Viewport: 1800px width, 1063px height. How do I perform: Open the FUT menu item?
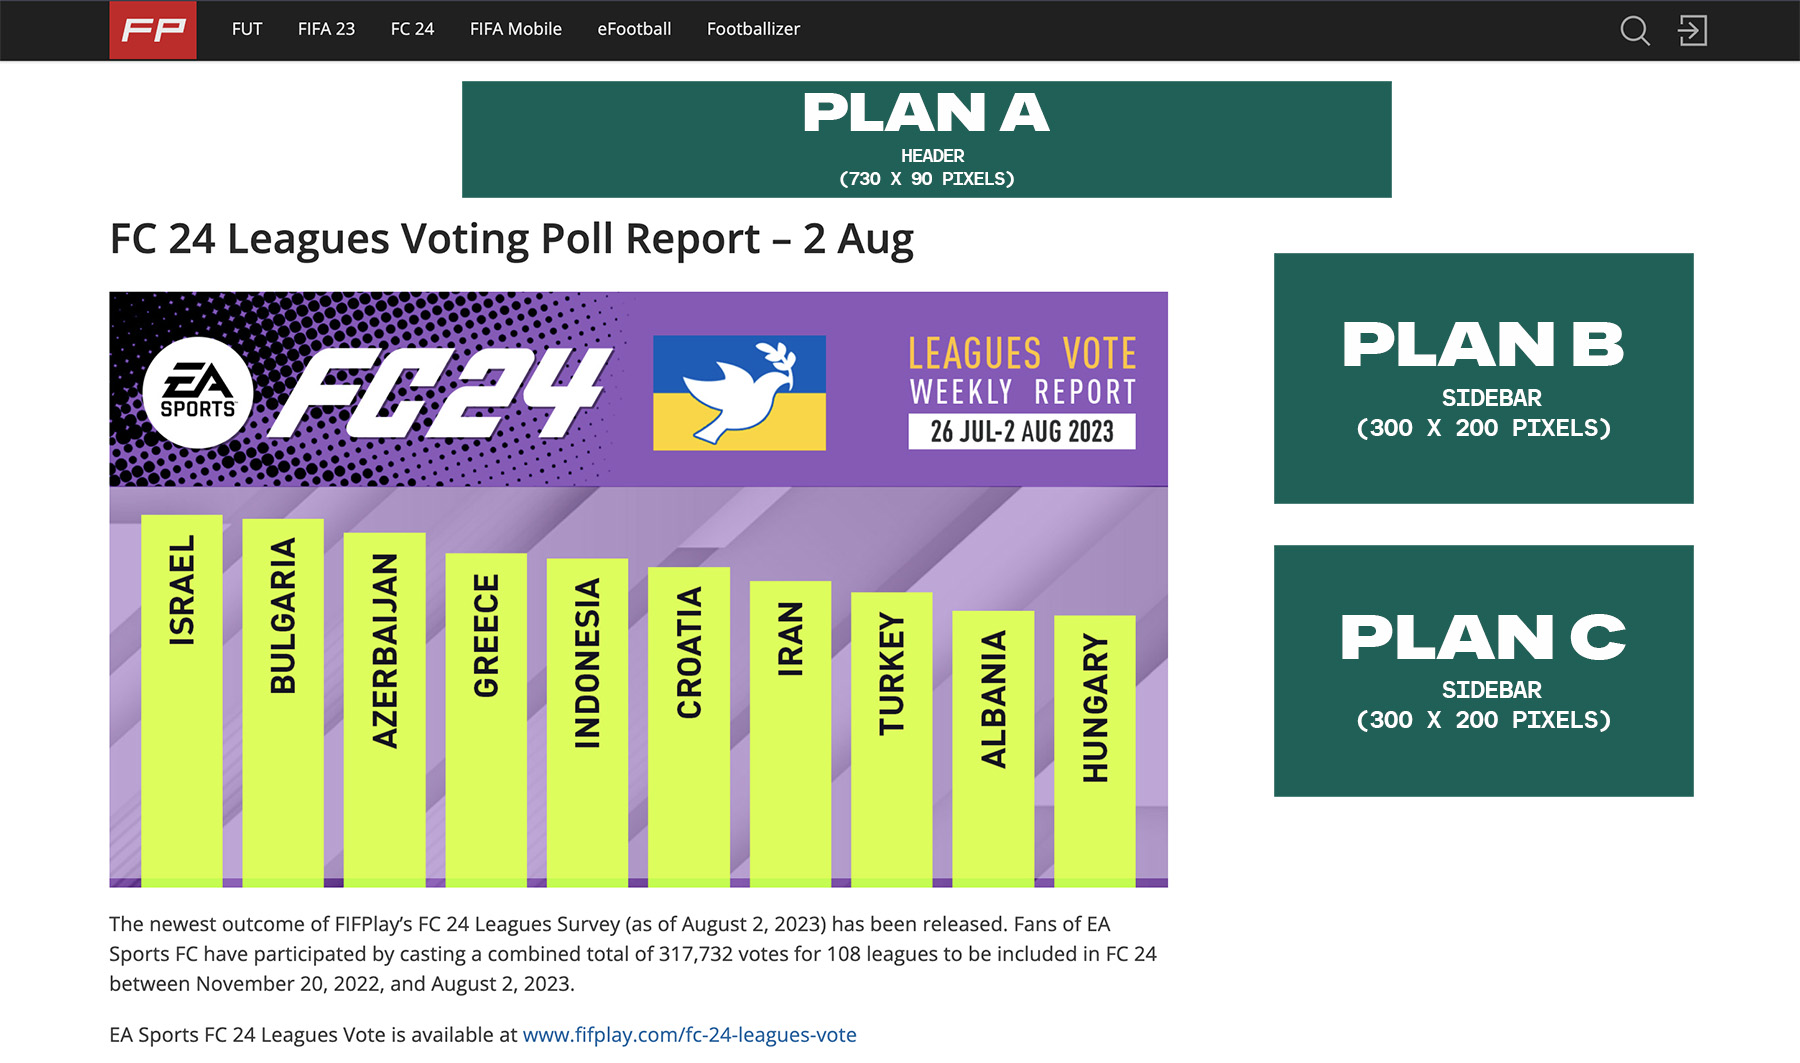pyautogui.click(x=247, y=29)
